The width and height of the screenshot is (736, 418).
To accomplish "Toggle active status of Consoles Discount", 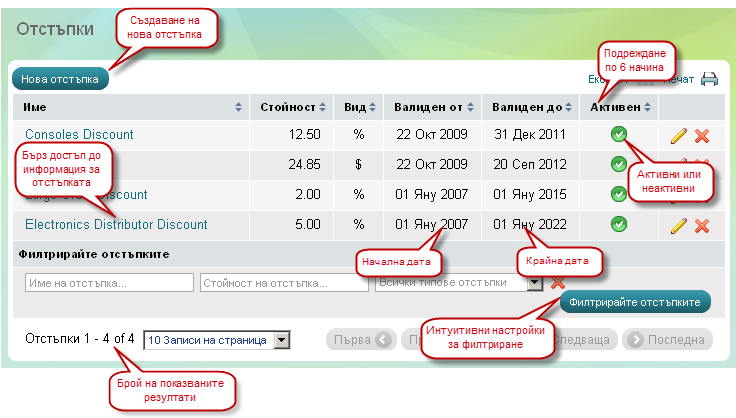I will tap(619, 134).
